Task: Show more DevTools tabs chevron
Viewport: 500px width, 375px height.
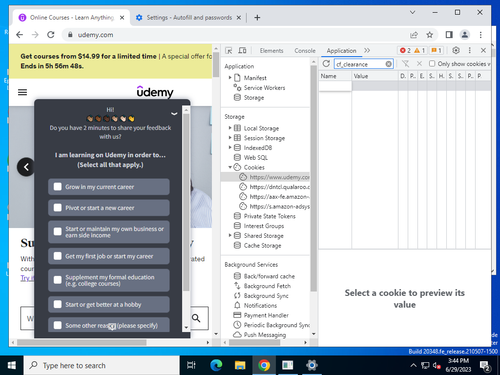Action: pos(367,50)
